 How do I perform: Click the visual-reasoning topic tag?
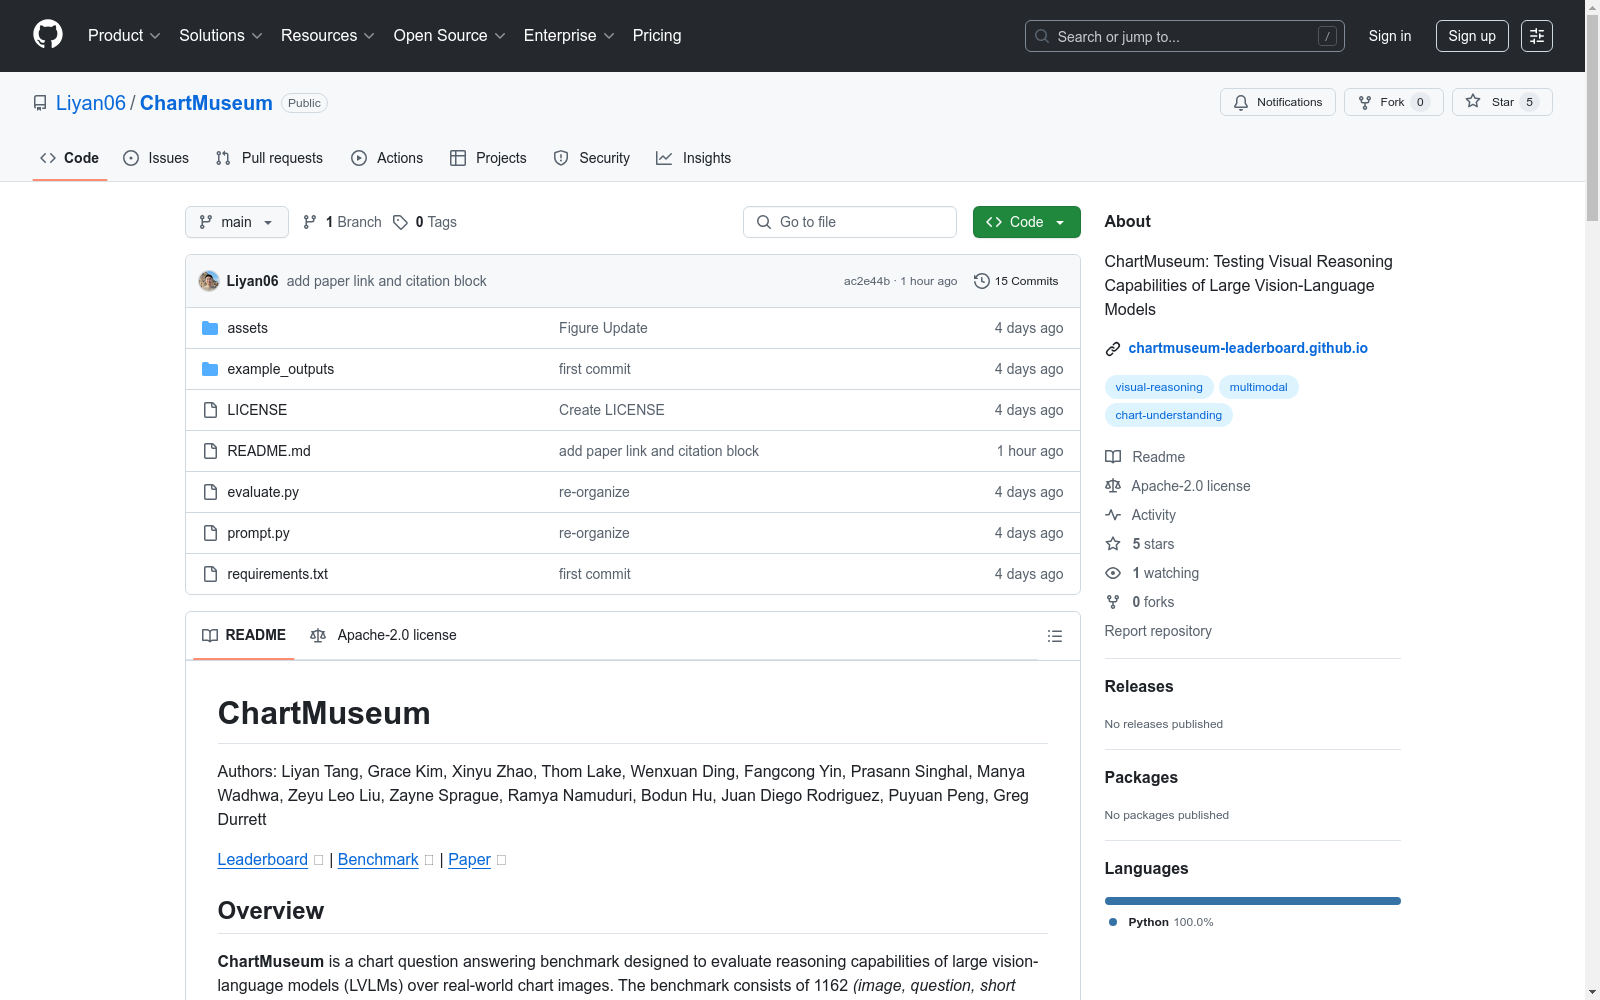tap(1159, 387)
